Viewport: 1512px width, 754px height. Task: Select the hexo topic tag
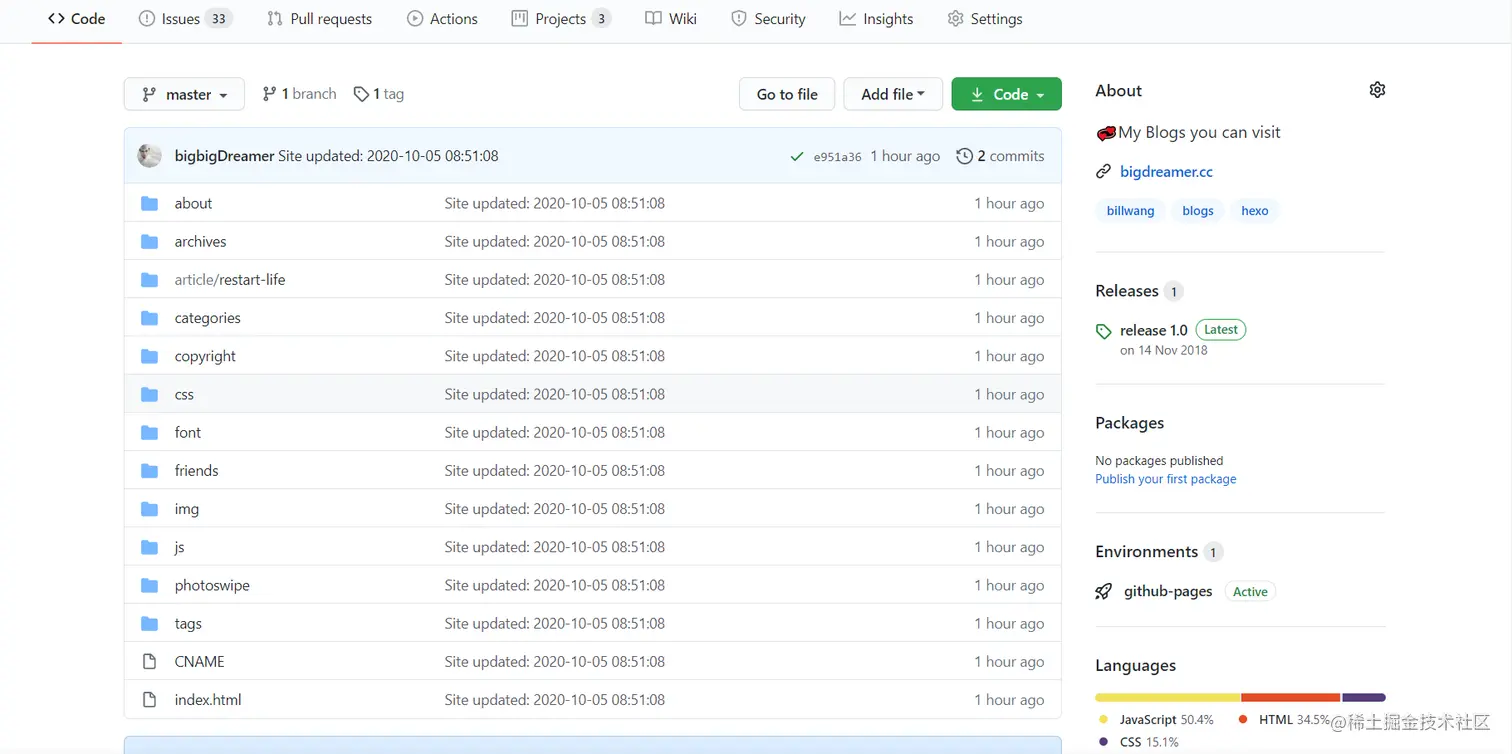pyautogui.click(x=1254, y=211)
